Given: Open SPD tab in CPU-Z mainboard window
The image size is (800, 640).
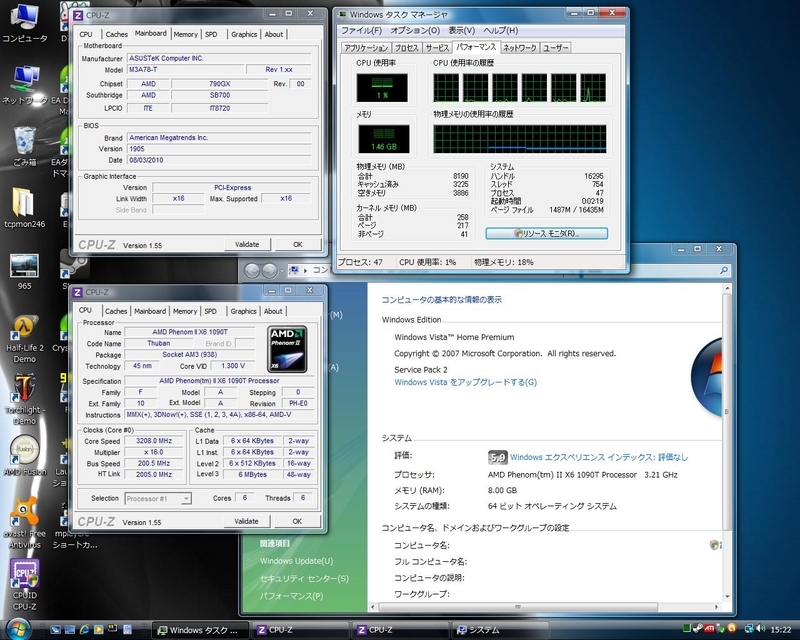Looking at the screenshot, I should (211, 34).
